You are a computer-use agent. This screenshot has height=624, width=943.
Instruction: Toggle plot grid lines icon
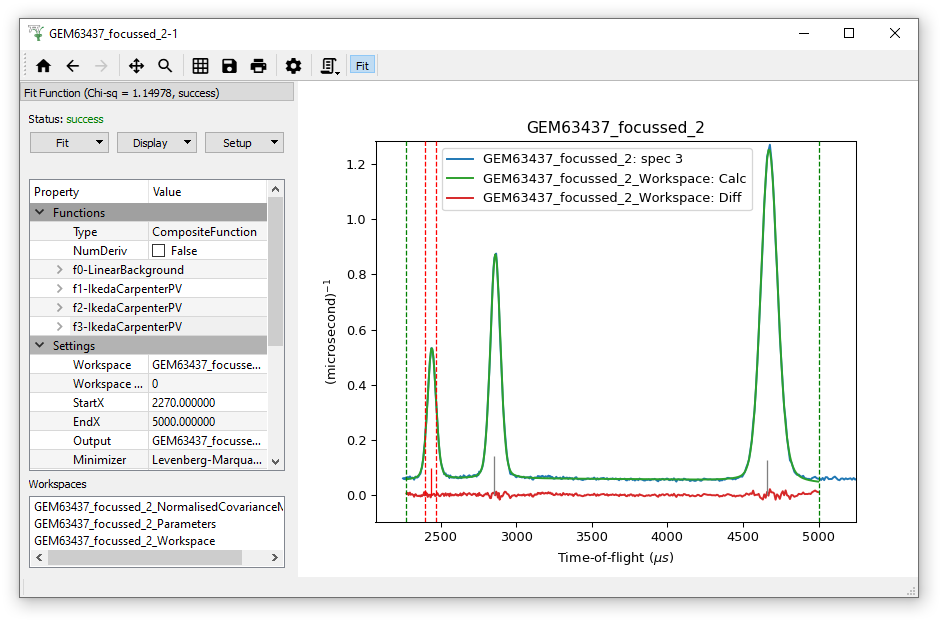click(x=200, y=66)
